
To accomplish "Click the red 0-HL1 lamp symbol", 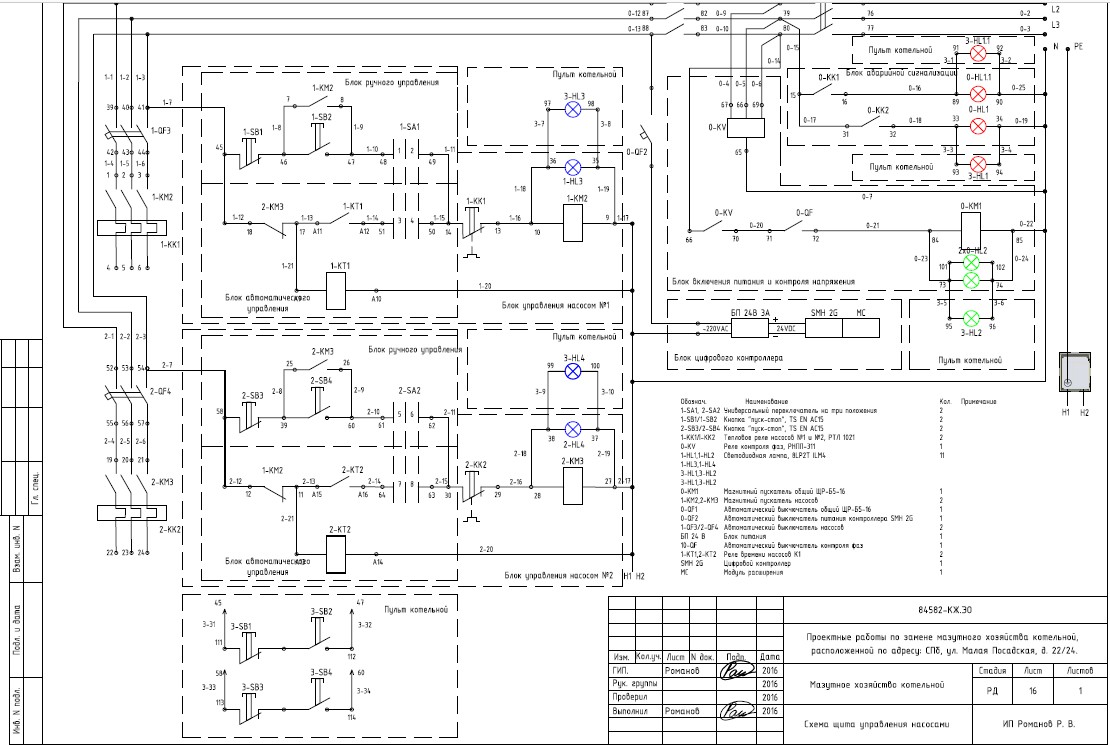I will (978, 126).
